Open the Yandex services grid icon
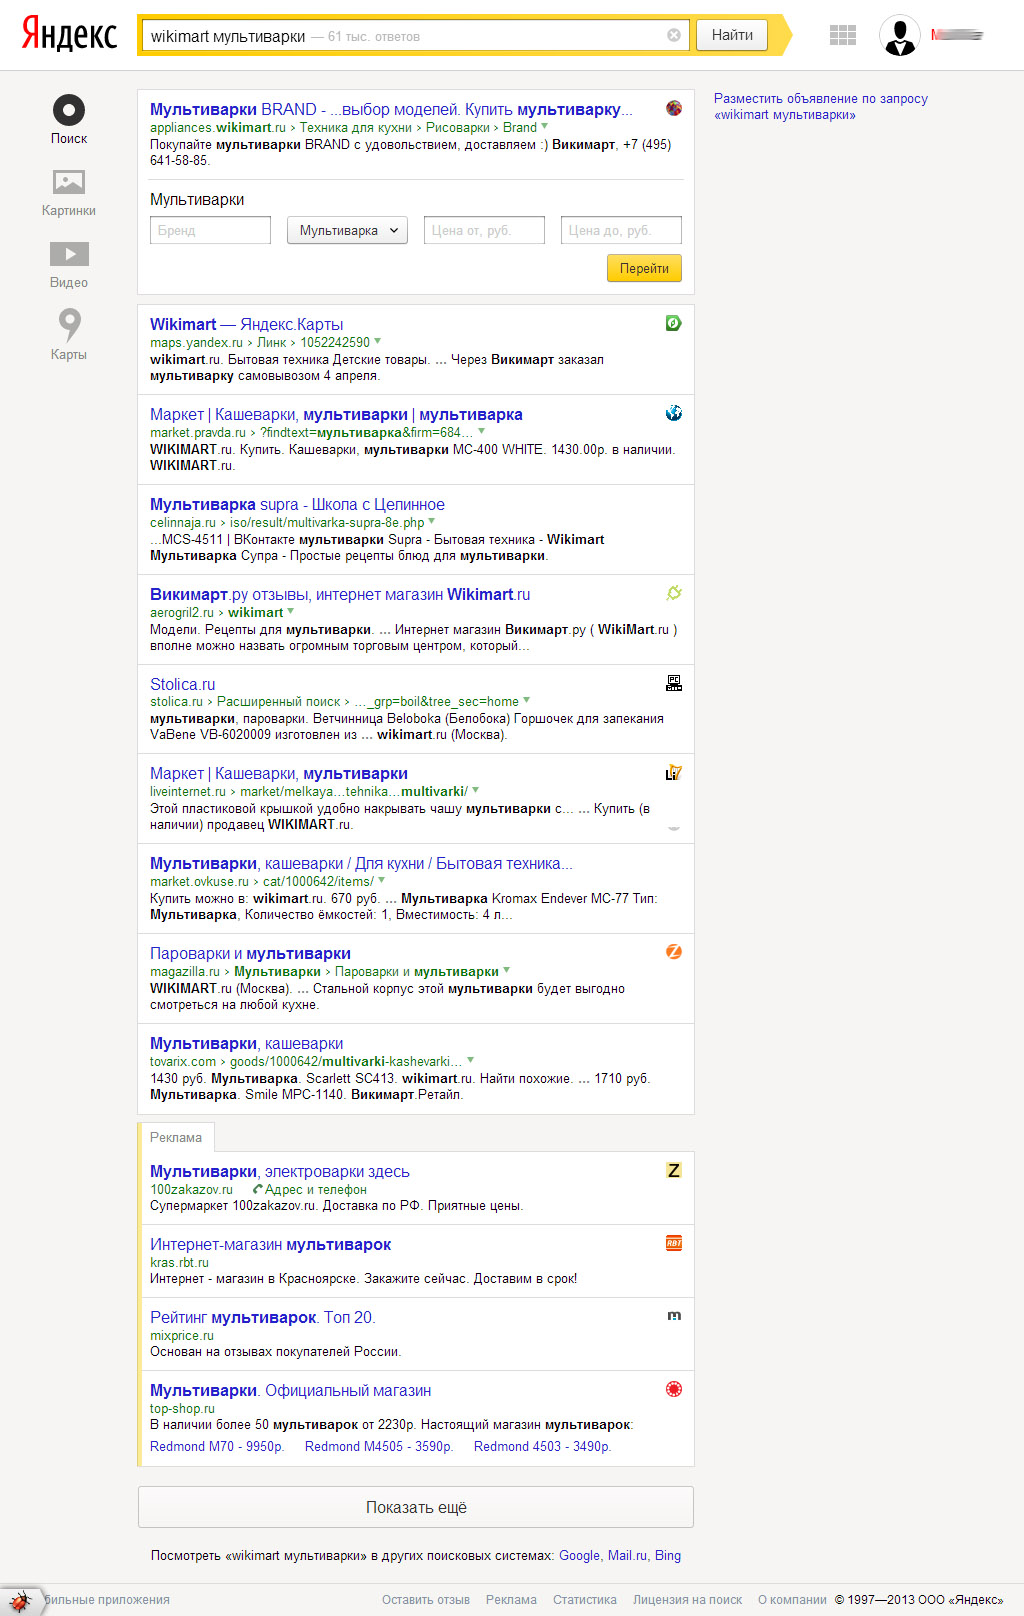 click(x=843, y=35)
